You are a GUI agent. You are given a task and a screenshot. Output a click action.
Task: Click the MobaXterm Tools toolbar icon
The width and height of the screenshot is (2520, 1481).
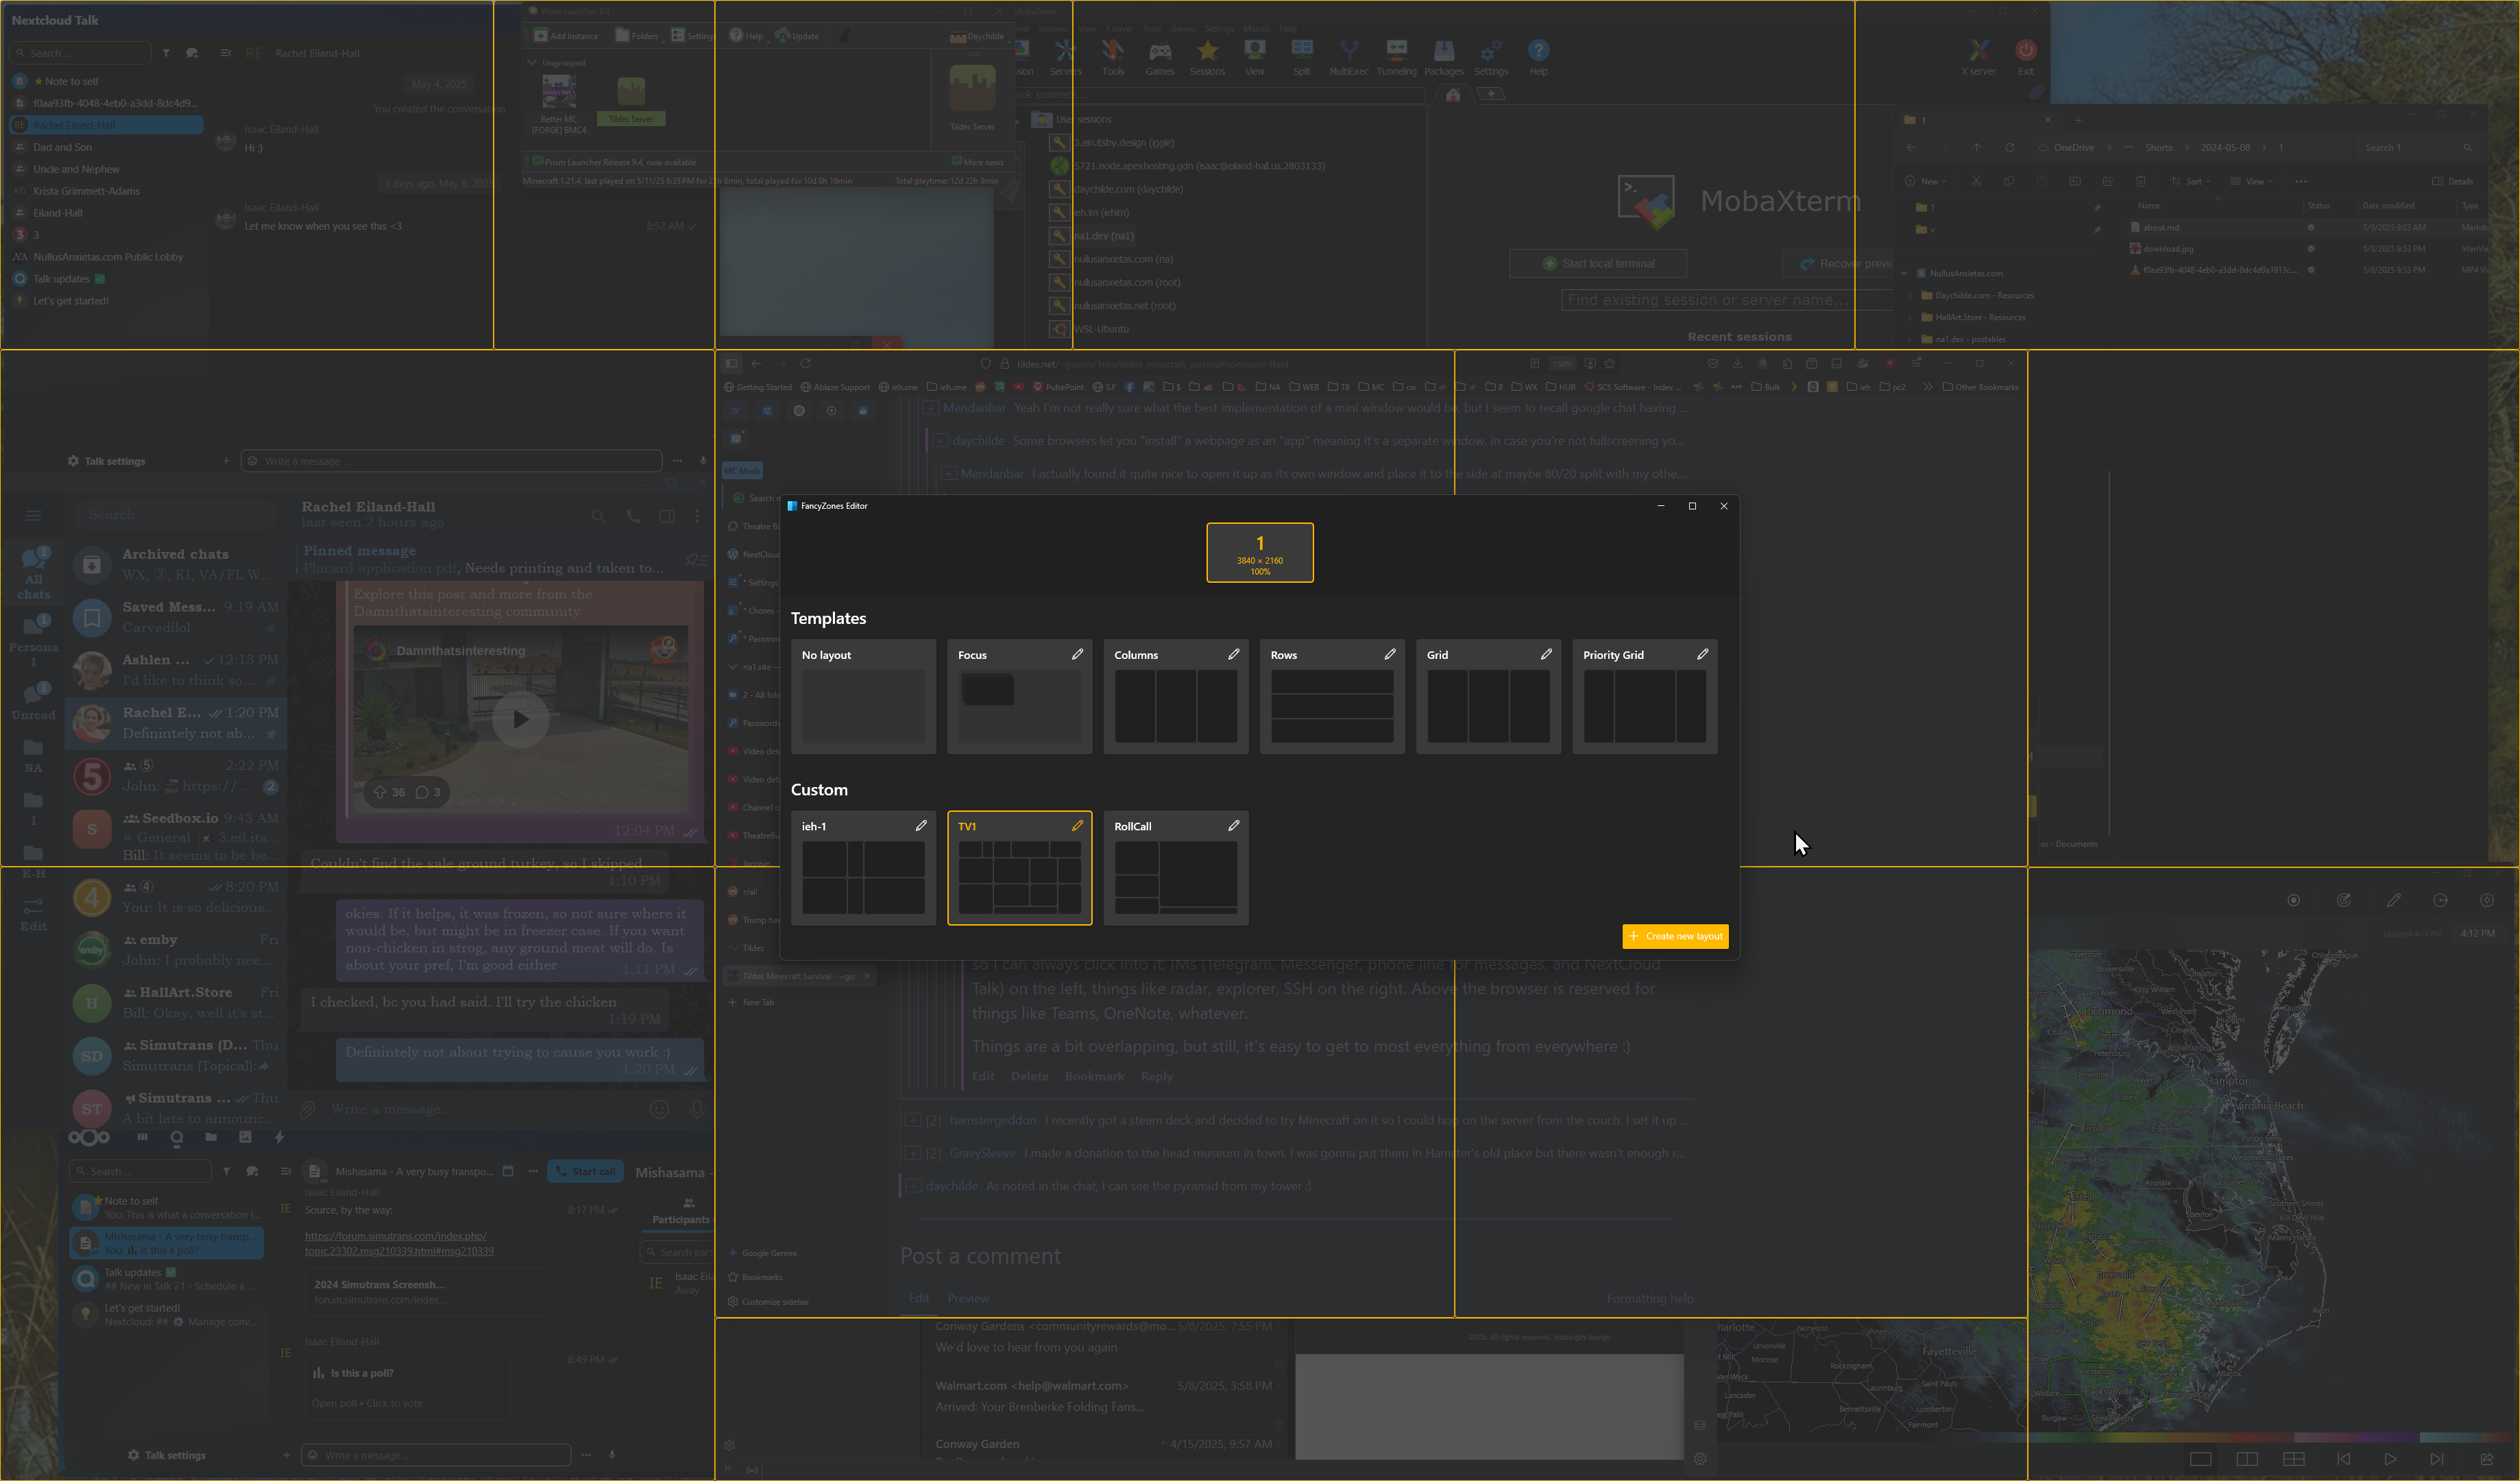1113,57
